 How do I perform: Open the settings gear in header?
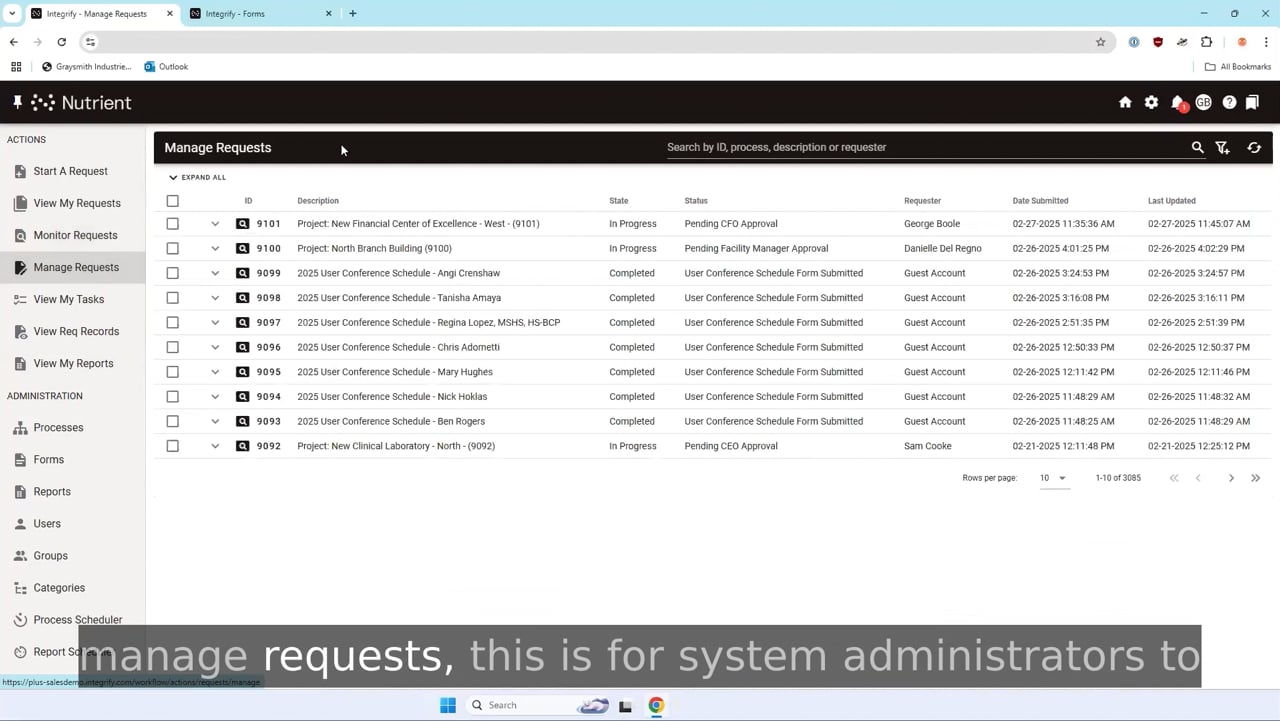pos(1151,102)
